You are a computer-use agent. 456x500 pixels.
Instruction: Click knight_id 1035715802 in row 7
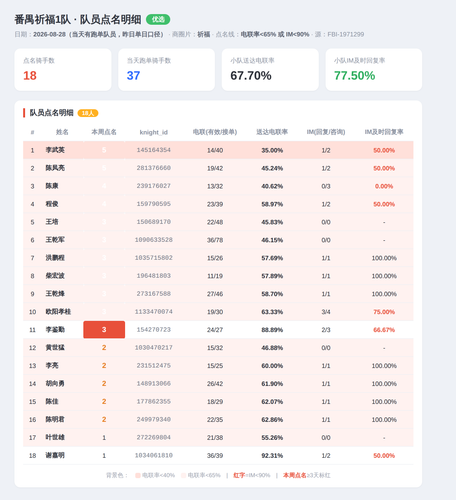pyautogui.click(x=154, y=258)
